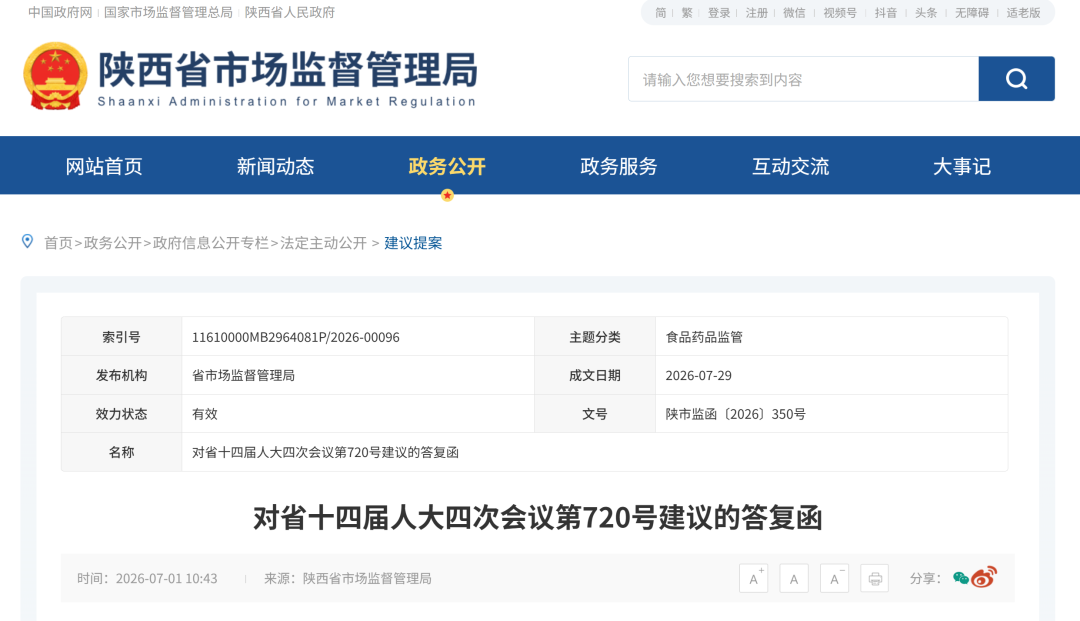This screenshot has height=621, width=1080.
Task: Click 注册 link
Action: click(x=757, y=12)
